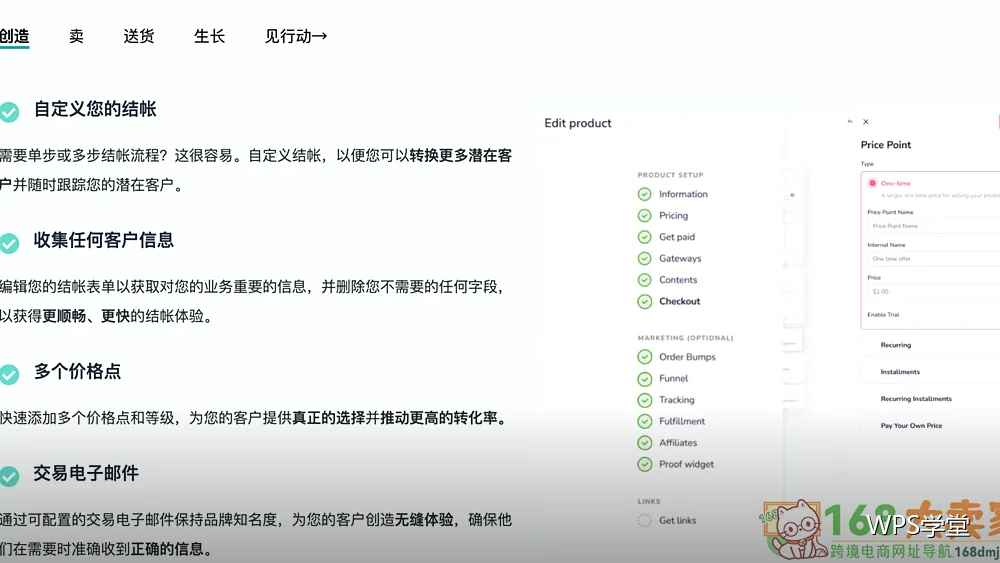Open the Get paid step
The height and width of the screenshot is (563, 1000).
pos(677,237)
